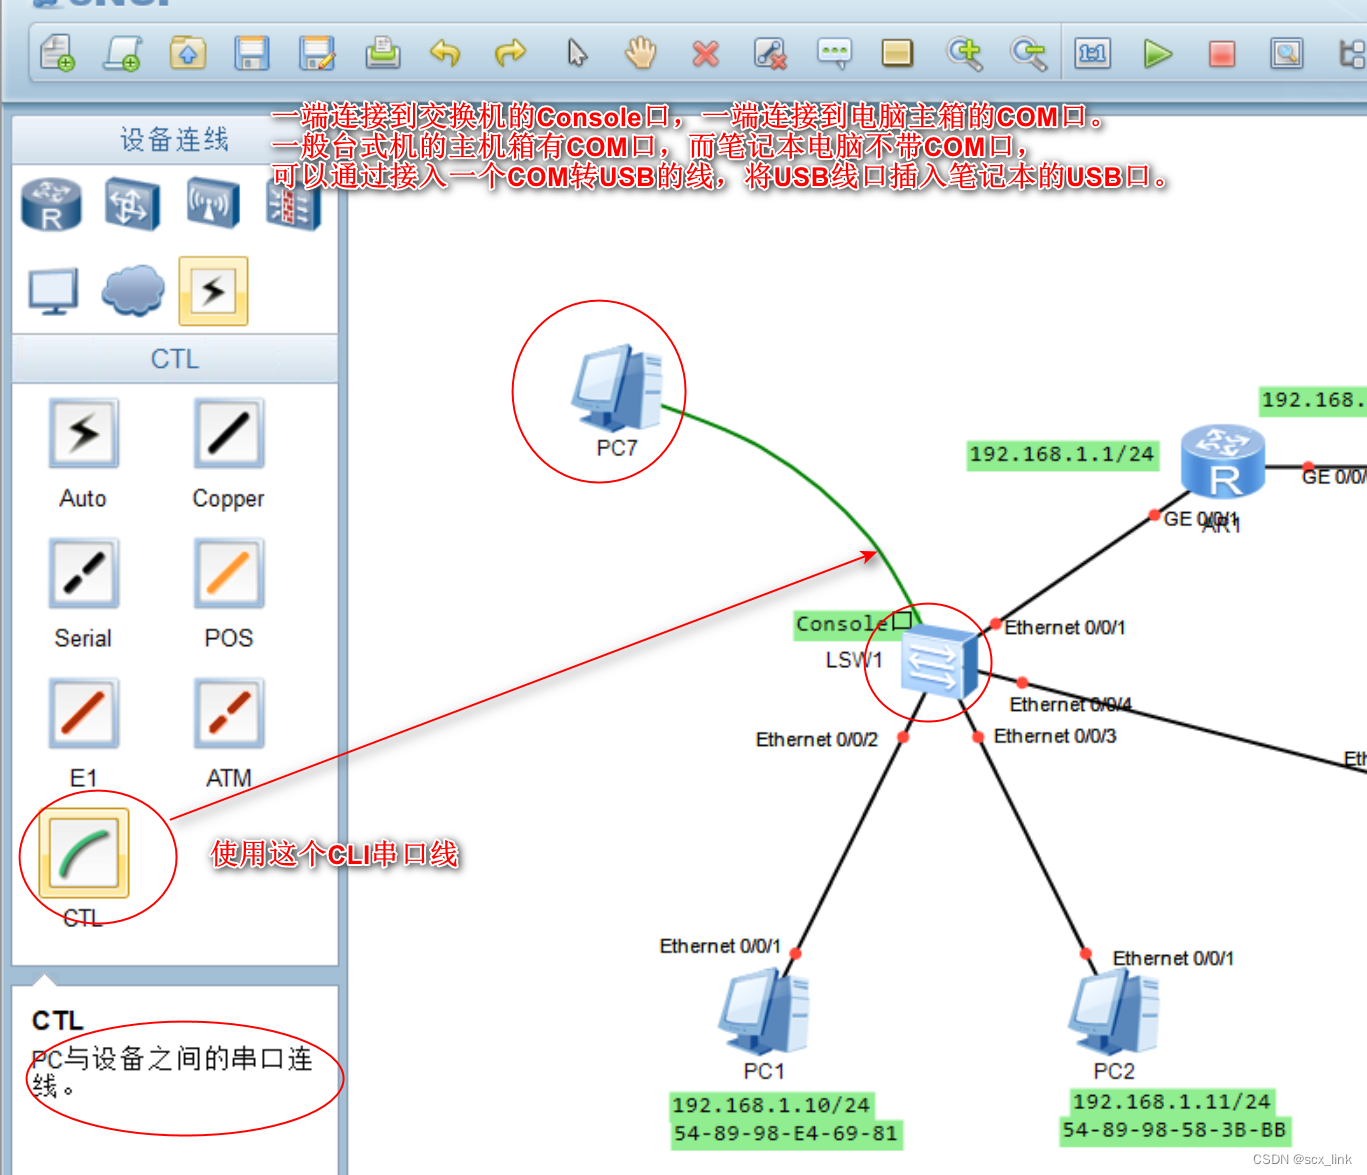Pick the ATM cable type
The height and width of the screenshot is (1175, 1367).
(229, 713)
